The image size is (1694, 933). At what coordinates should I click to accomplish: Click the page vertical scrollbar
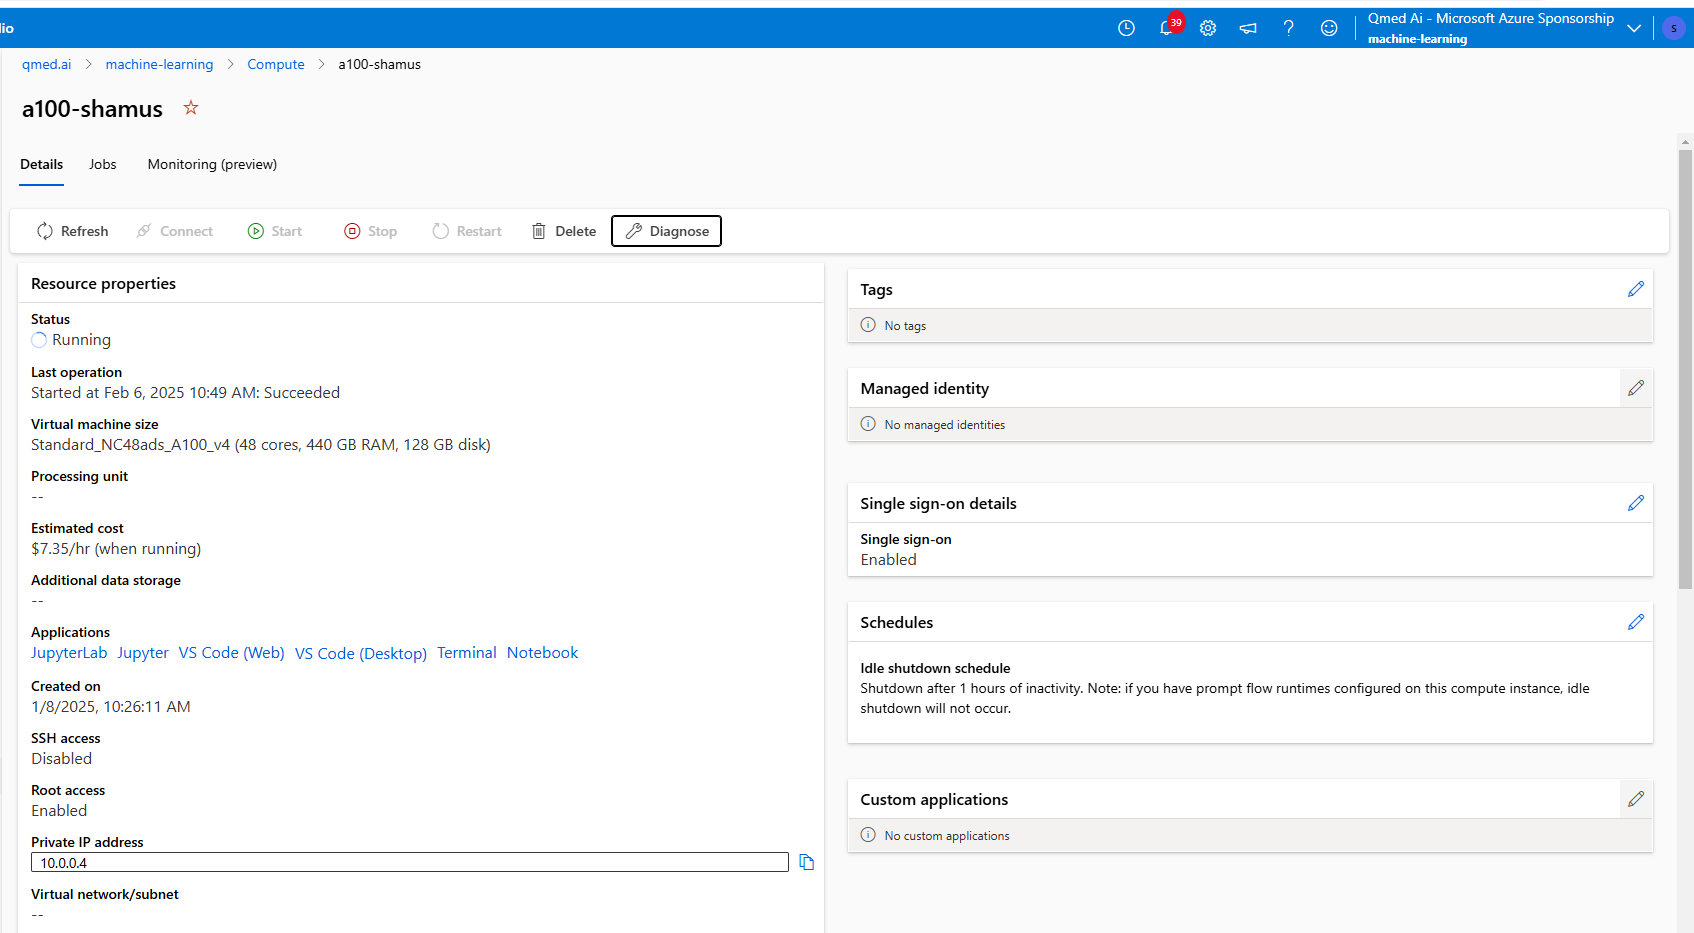(1685, 370)
